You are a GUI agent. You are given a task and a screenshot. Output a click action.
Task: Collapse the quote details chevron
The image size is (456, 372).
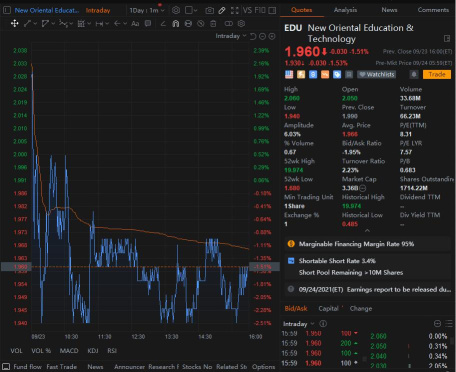367,230
